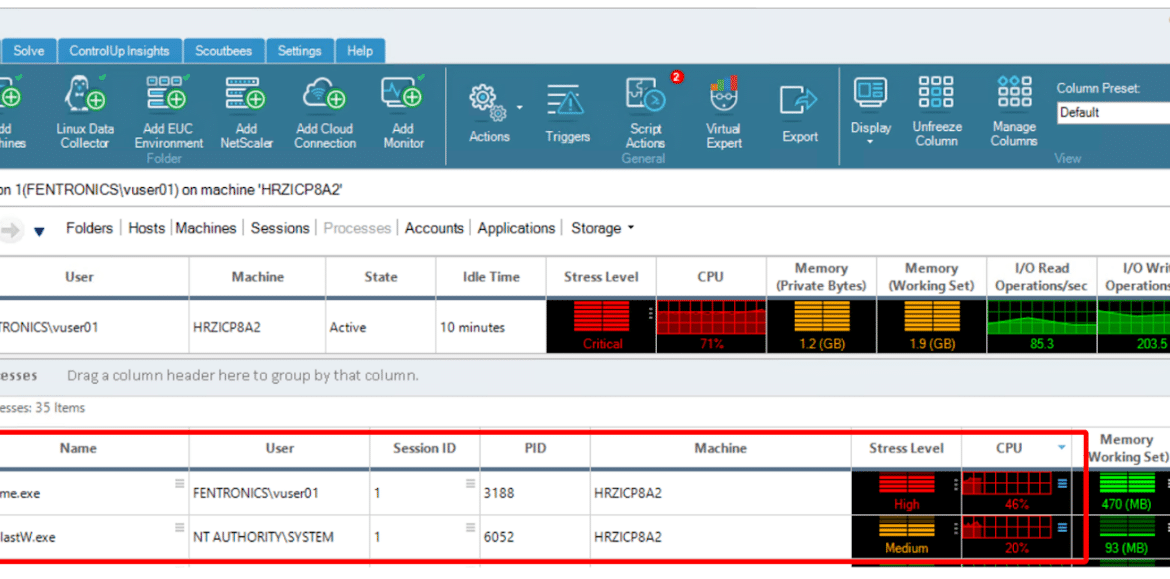Open the Settings tab
The width and height of the screenshot is (1170, 579).
tap(300, 51)
